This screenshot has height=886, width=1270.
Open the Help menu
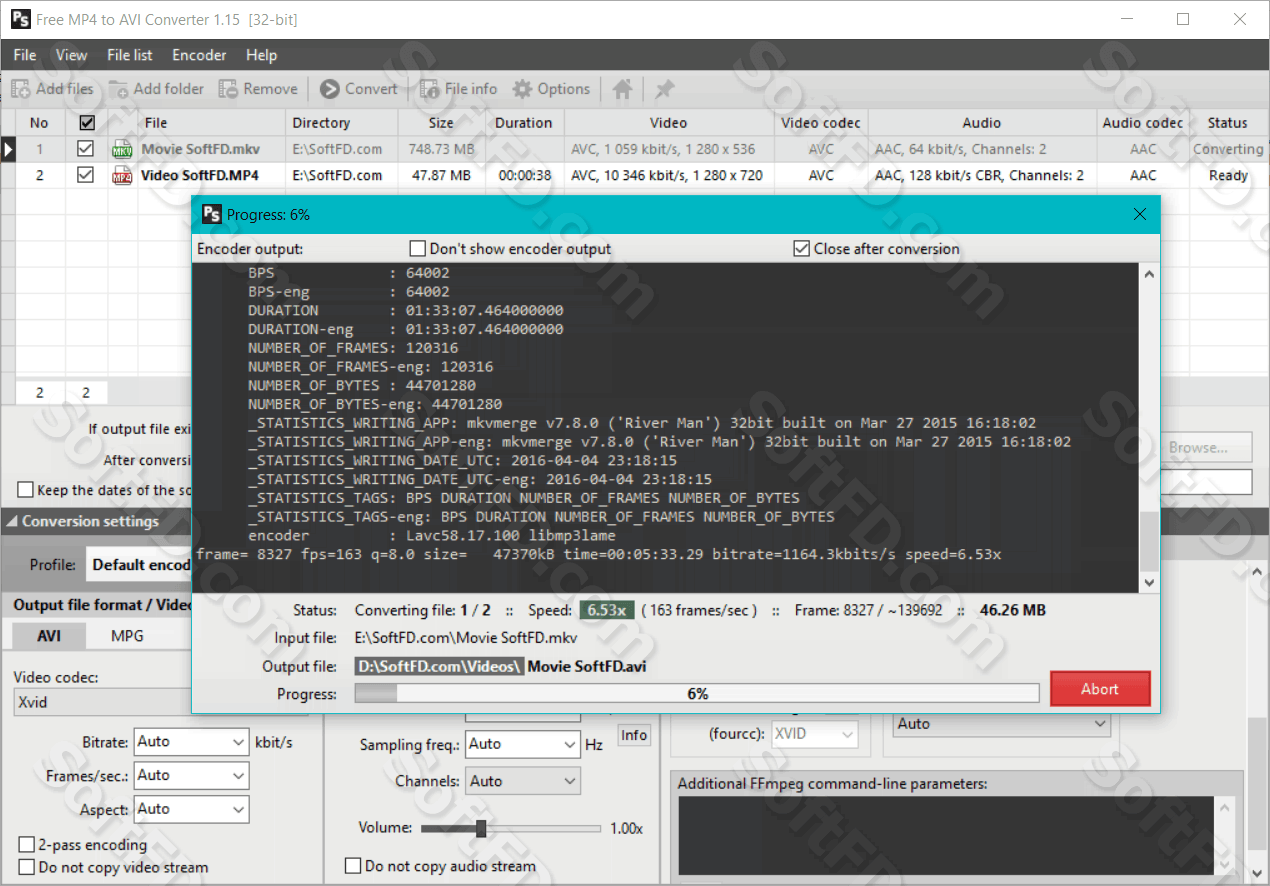[x=262, y=55]
